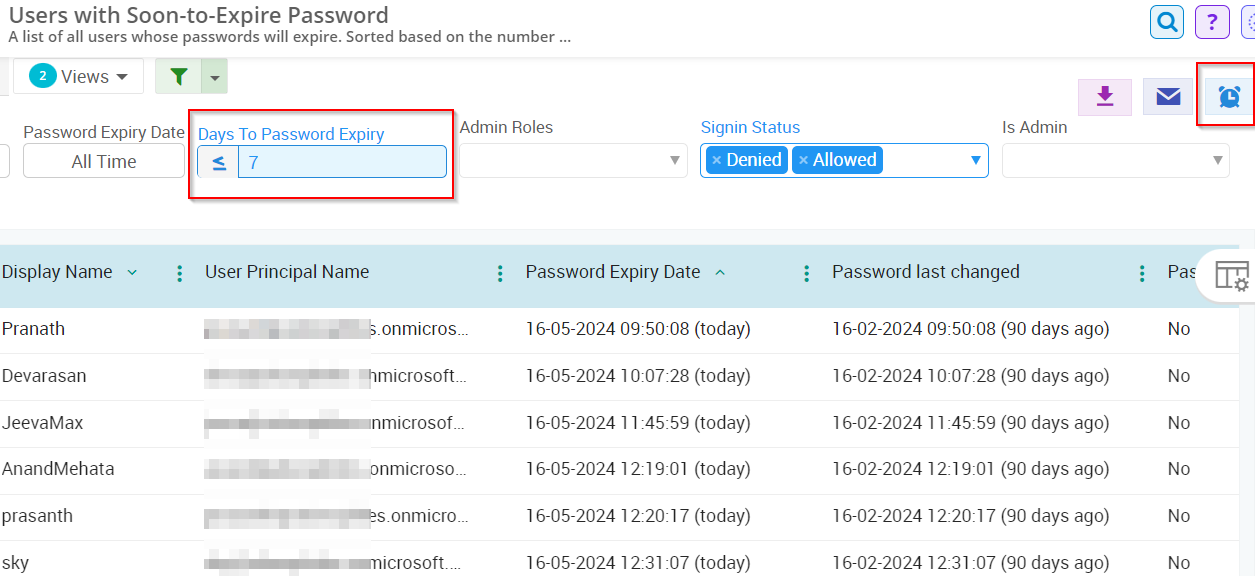Open the schedule alarm clock icon

coord(1229,97)
